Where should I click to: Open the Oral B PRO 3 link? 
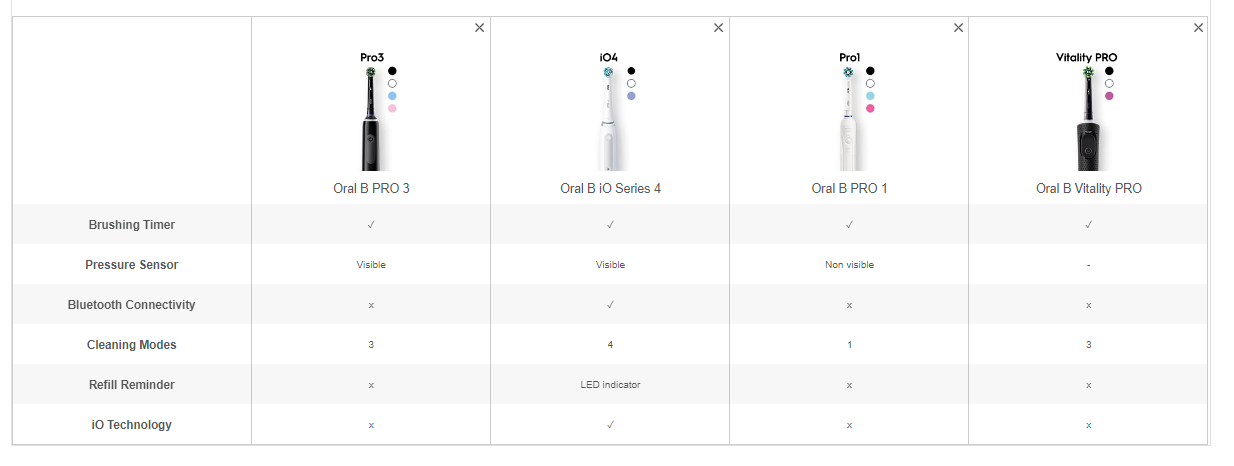point(371,188)
